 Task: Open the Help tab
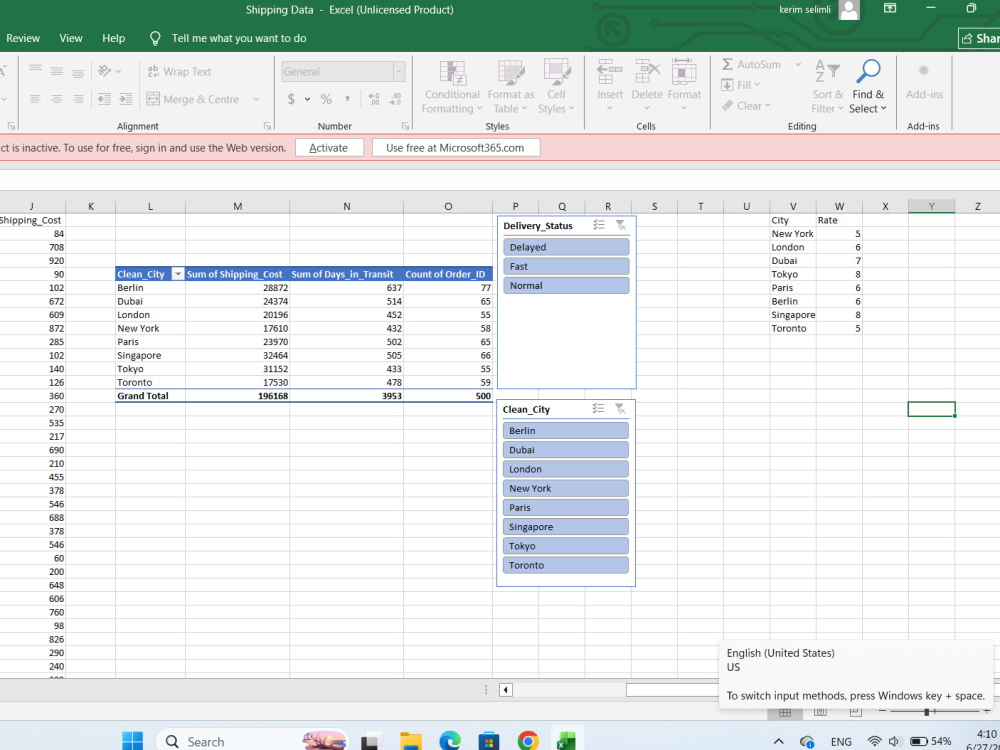click(x=114, y=38)
